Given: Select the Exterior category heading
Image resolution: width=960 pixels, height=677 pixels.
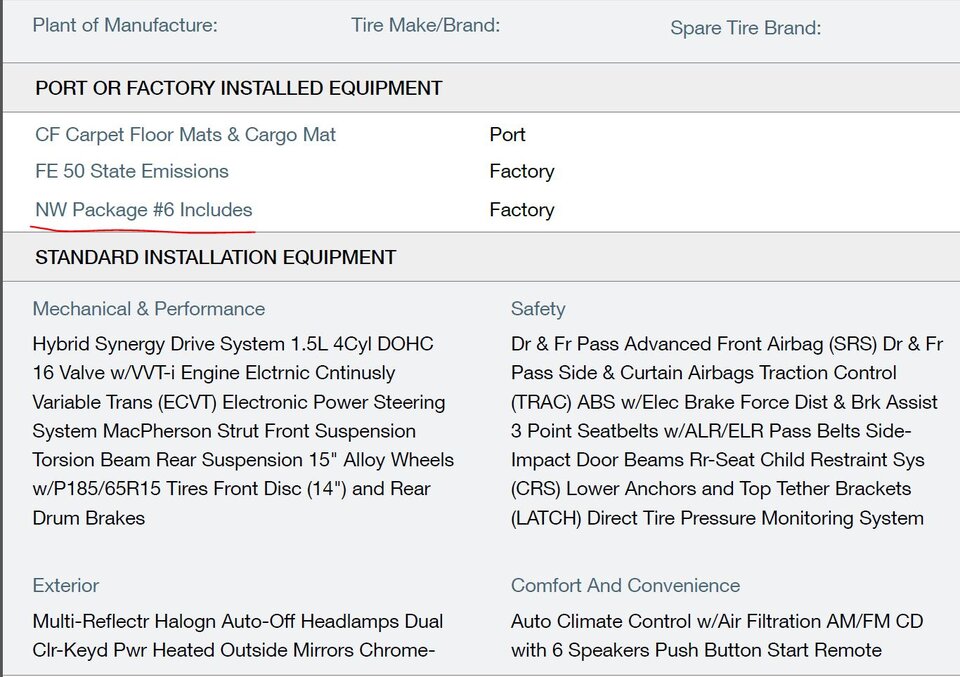Looking at the screenshot, I should tap(66, 585).
